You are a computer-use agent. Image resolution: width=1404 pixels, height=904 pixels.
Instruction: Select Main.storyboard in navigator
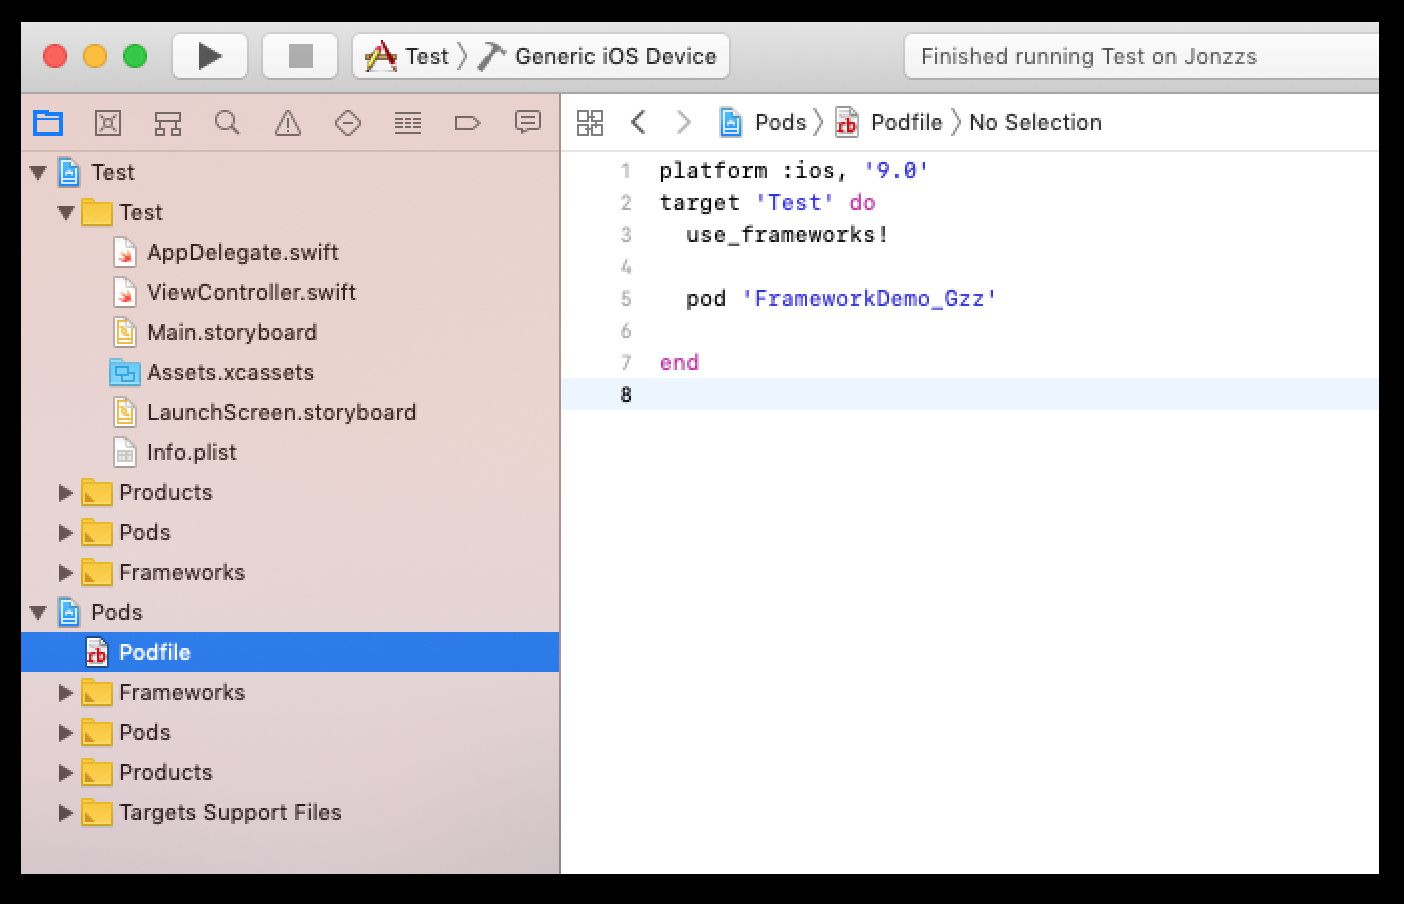(x=231, y=333)
